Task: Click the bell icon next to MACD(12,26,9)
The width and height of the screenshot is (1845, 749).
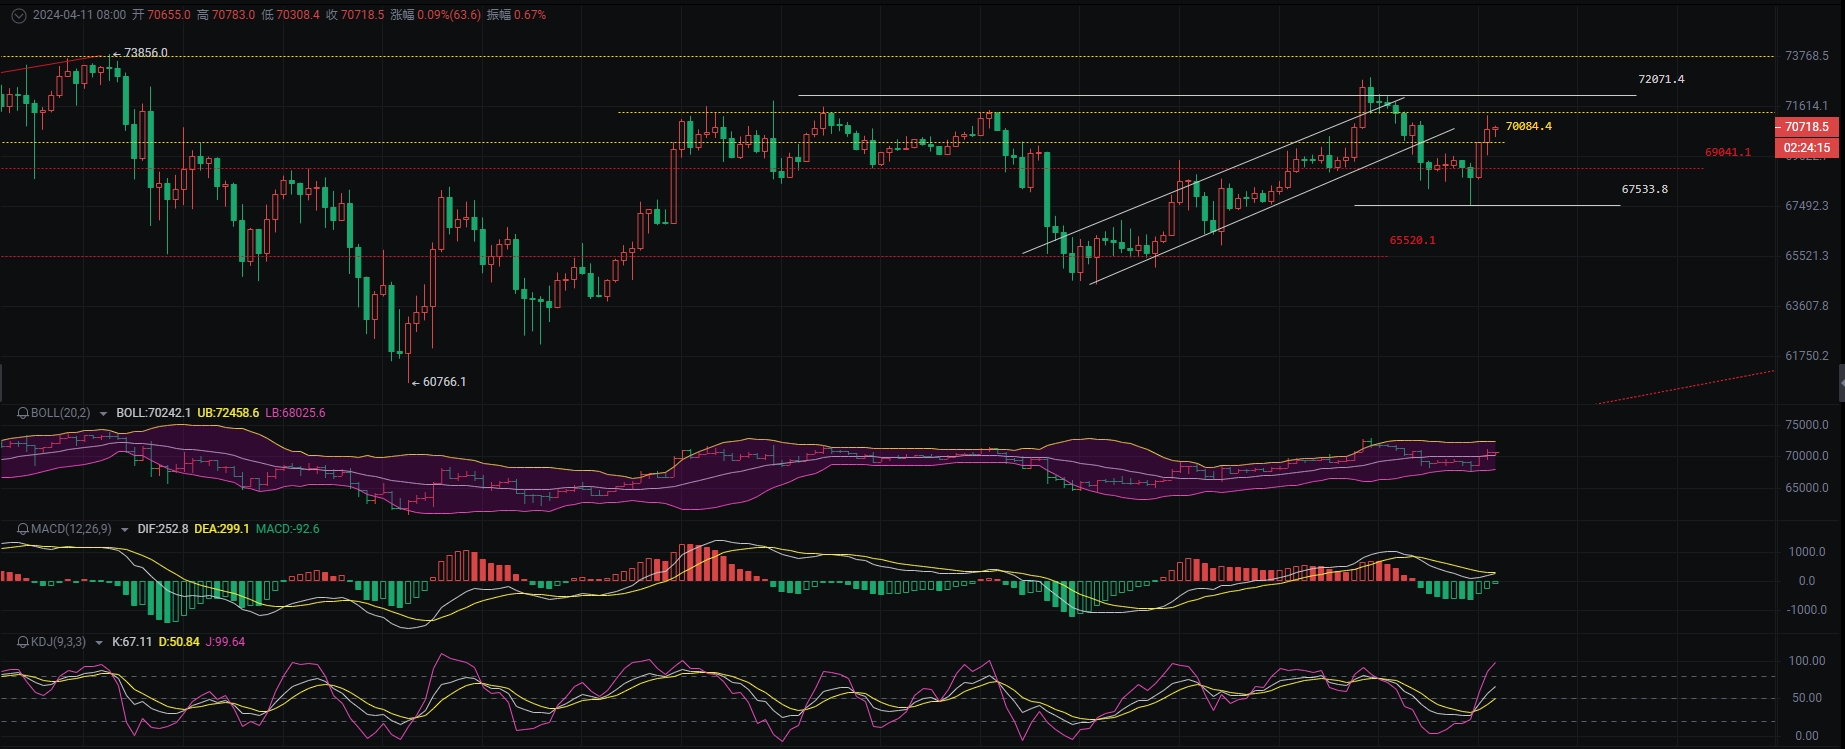Action: click(23, 529)
